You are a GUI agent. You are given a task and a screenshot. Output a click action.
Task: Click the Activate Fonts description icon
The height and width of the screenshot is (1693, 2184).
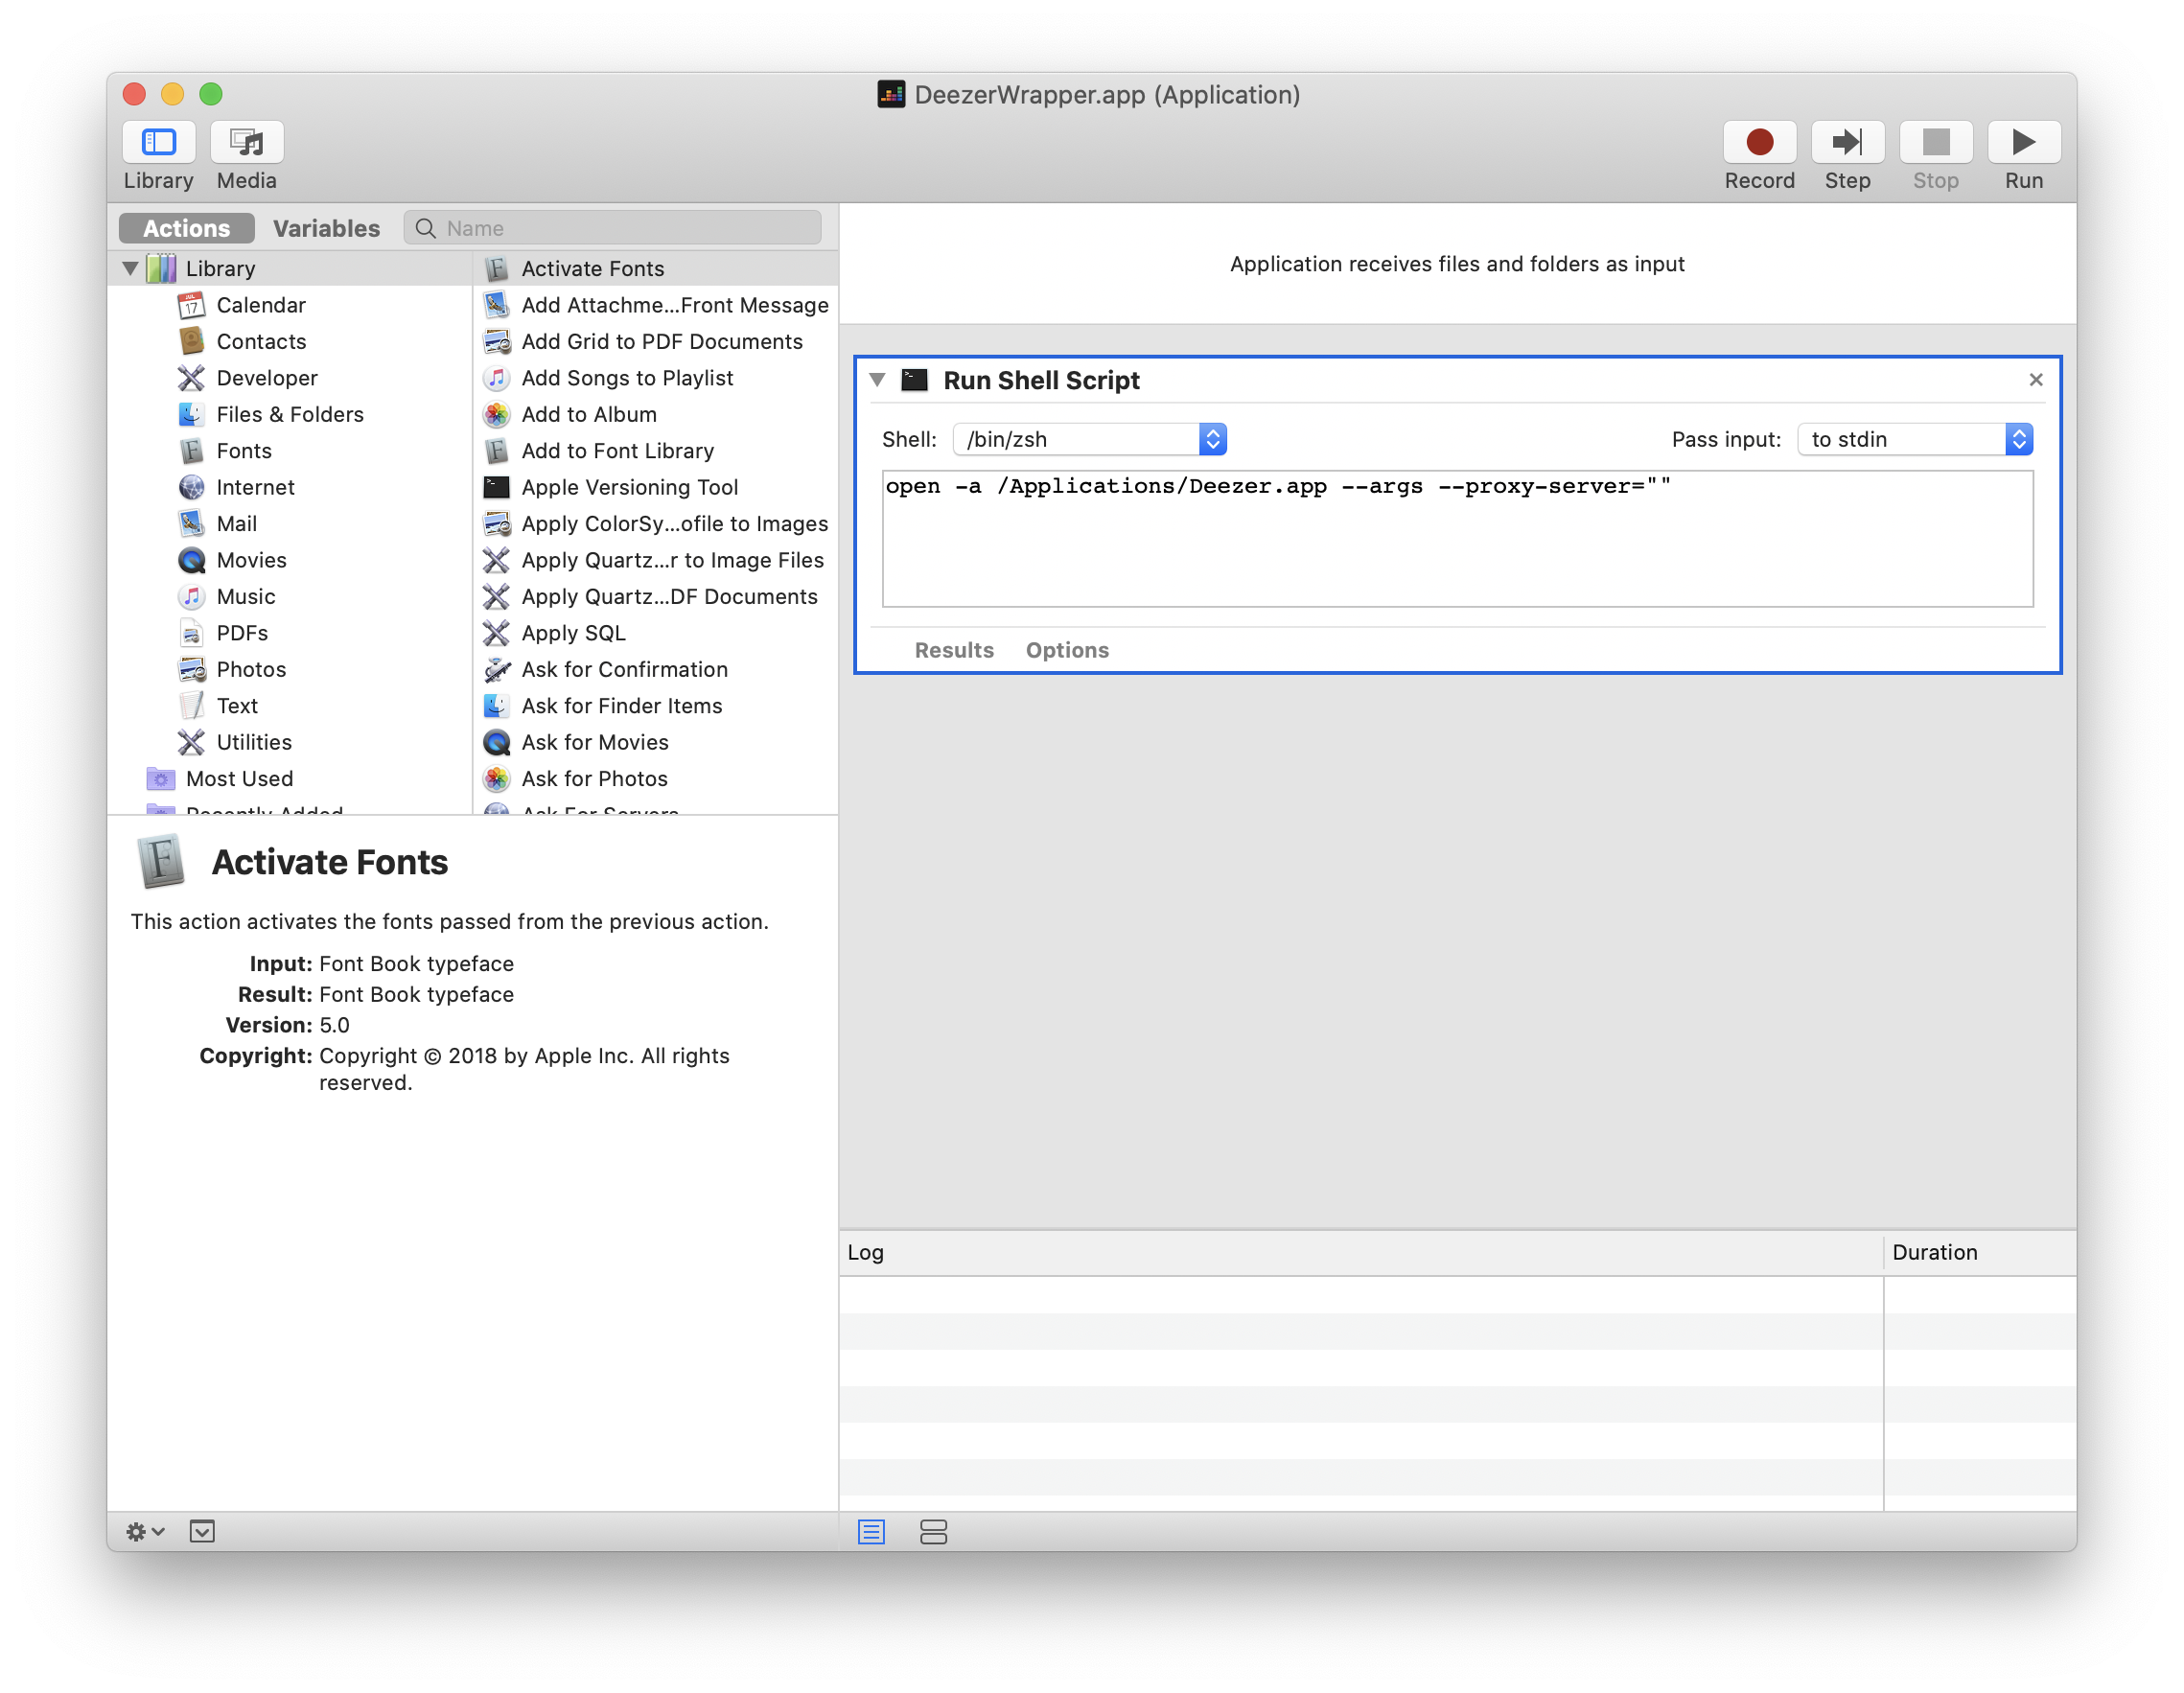(x=161, y=861)
